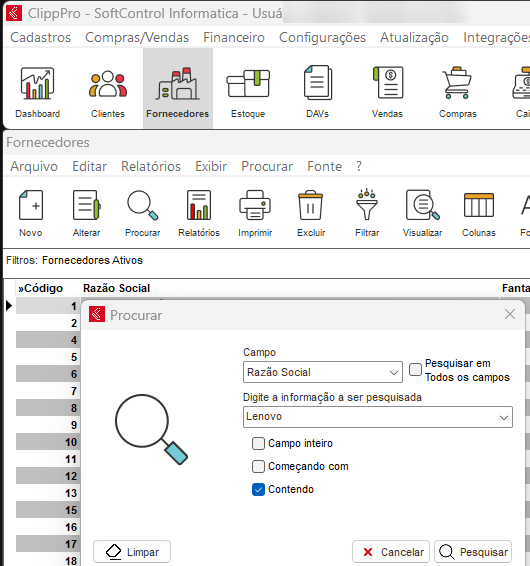Select supplier row with code 17

48,544
